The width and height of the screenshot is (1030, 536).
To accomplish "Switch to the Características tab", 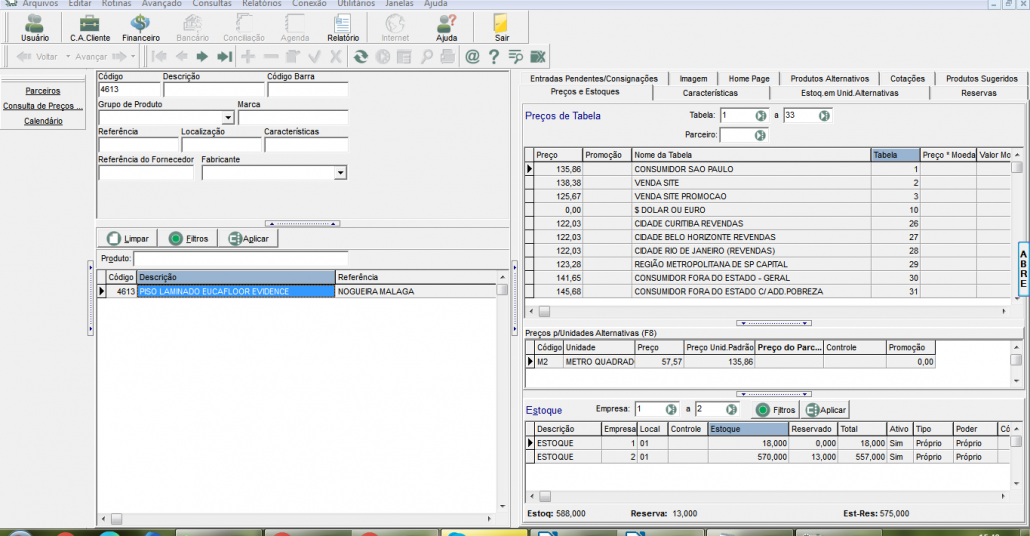I will click(710, 93).
